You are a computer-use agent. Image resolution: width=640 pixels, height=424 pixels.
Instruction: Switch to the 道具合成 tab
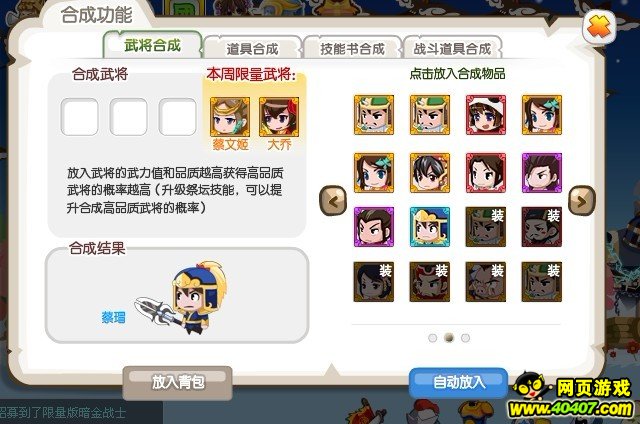coord(252,49)
